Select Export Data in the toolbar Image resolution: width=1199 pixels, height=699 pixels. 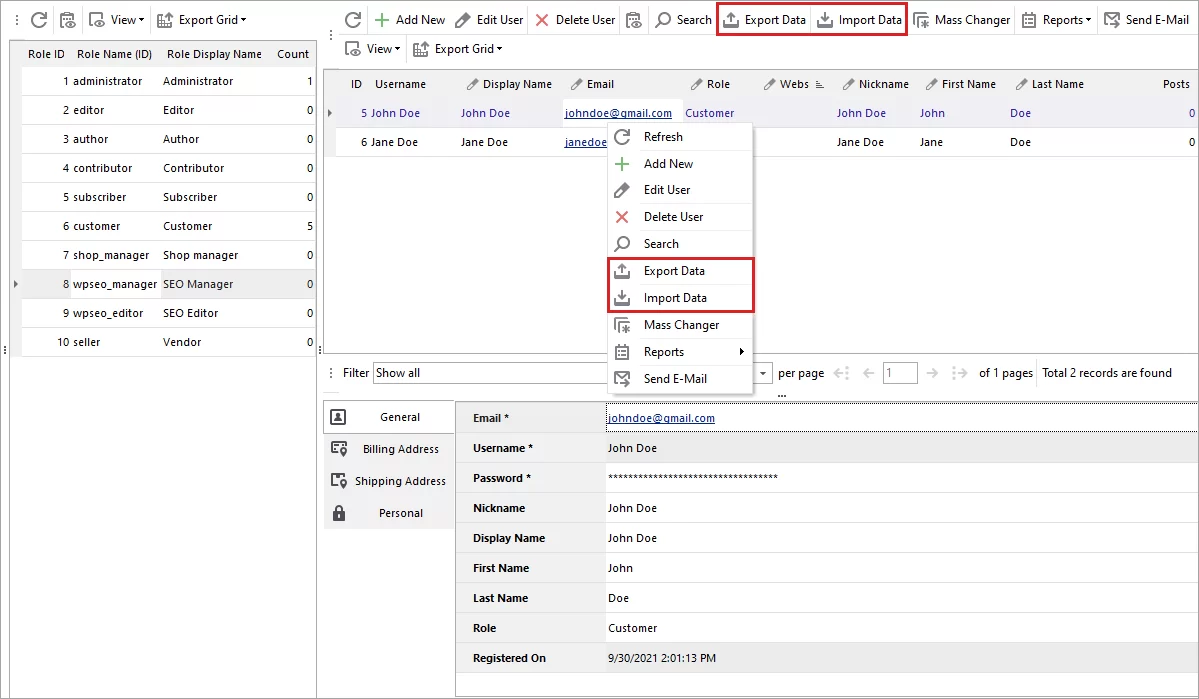point(763,19)
